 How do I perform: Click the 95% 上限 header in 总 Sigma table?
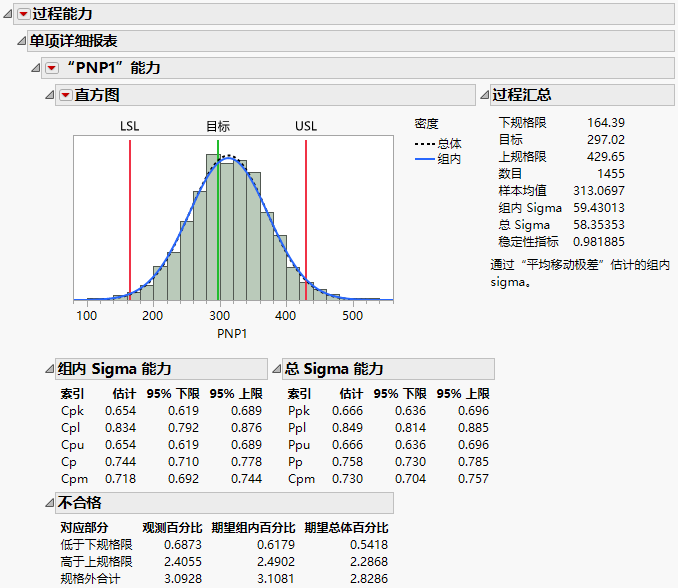(x=463, y=394)
